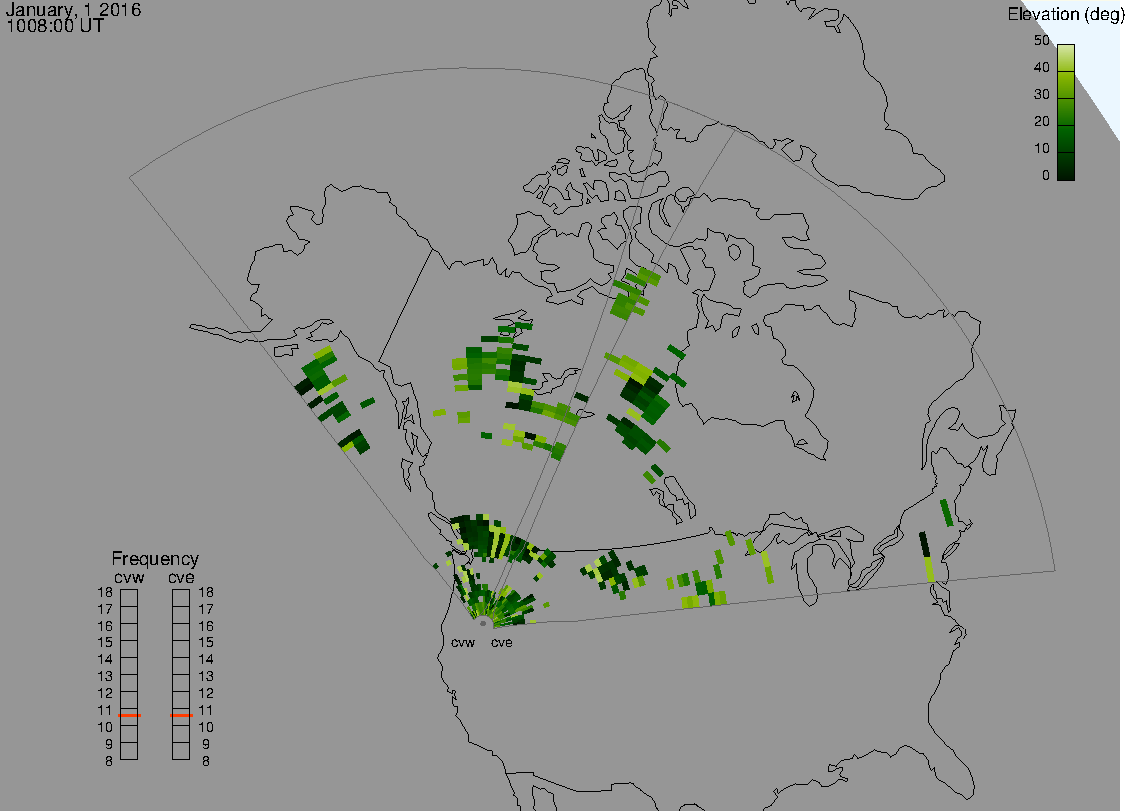
Task: Click the cvw heading above frequency bar
Action: coord(129,578)
